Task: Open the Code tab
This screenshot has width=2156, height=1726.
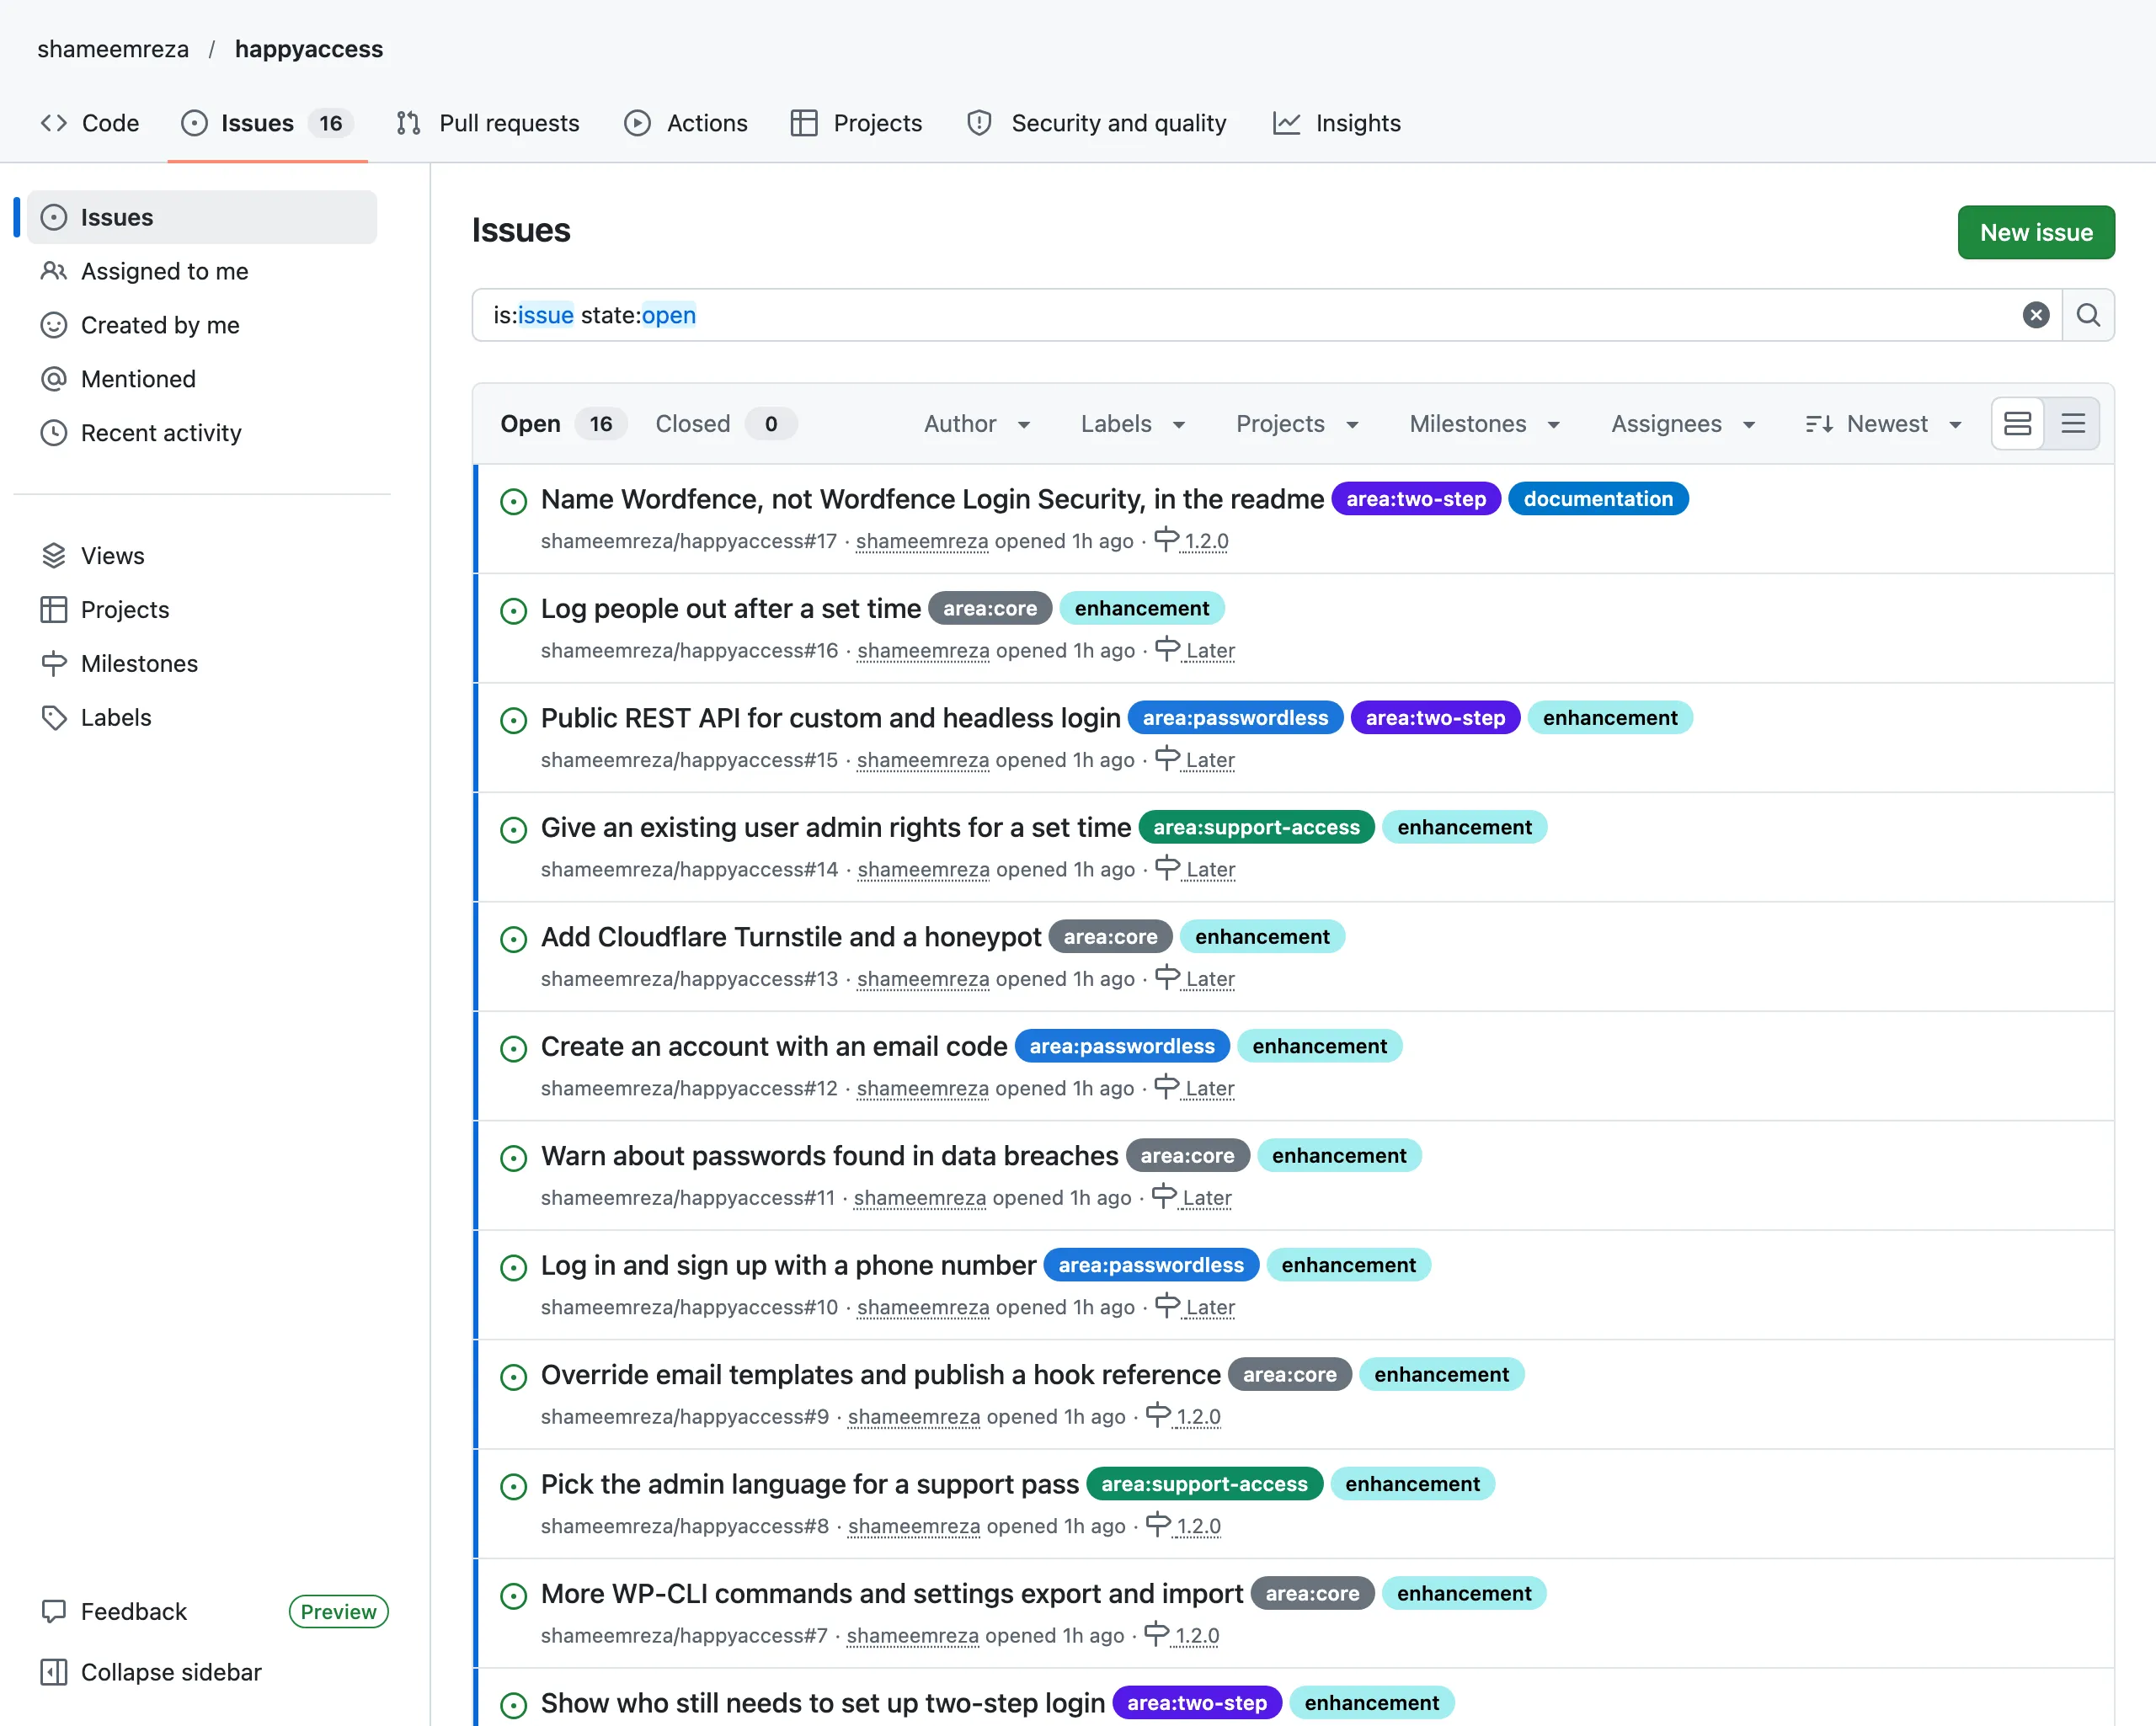Action: coord(90,123)
